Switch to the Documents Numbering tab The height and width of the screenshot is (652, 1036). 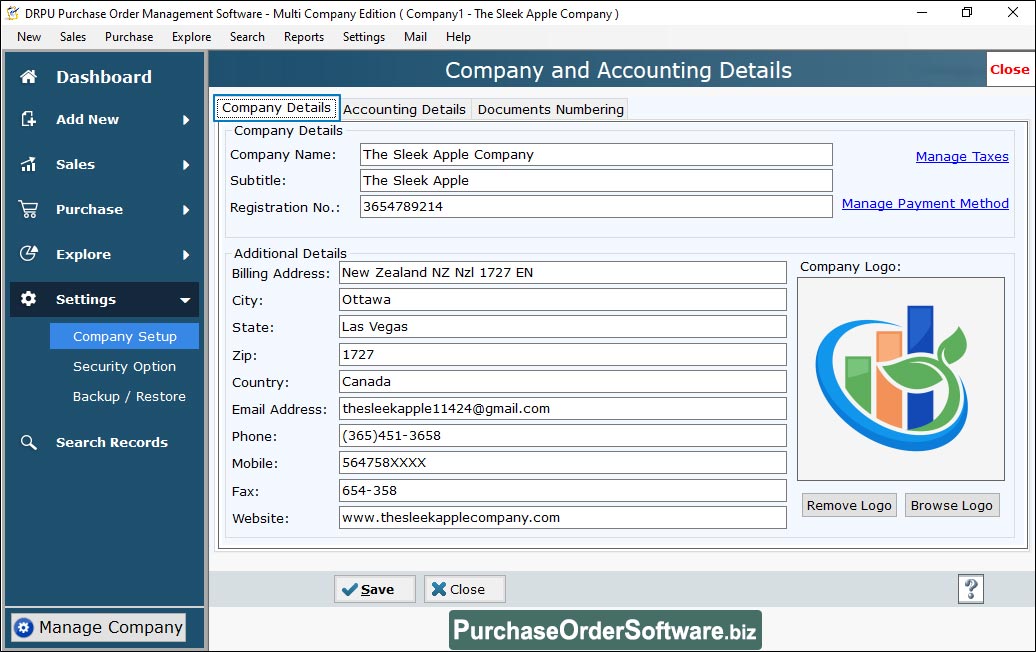(x=550, y=110)
